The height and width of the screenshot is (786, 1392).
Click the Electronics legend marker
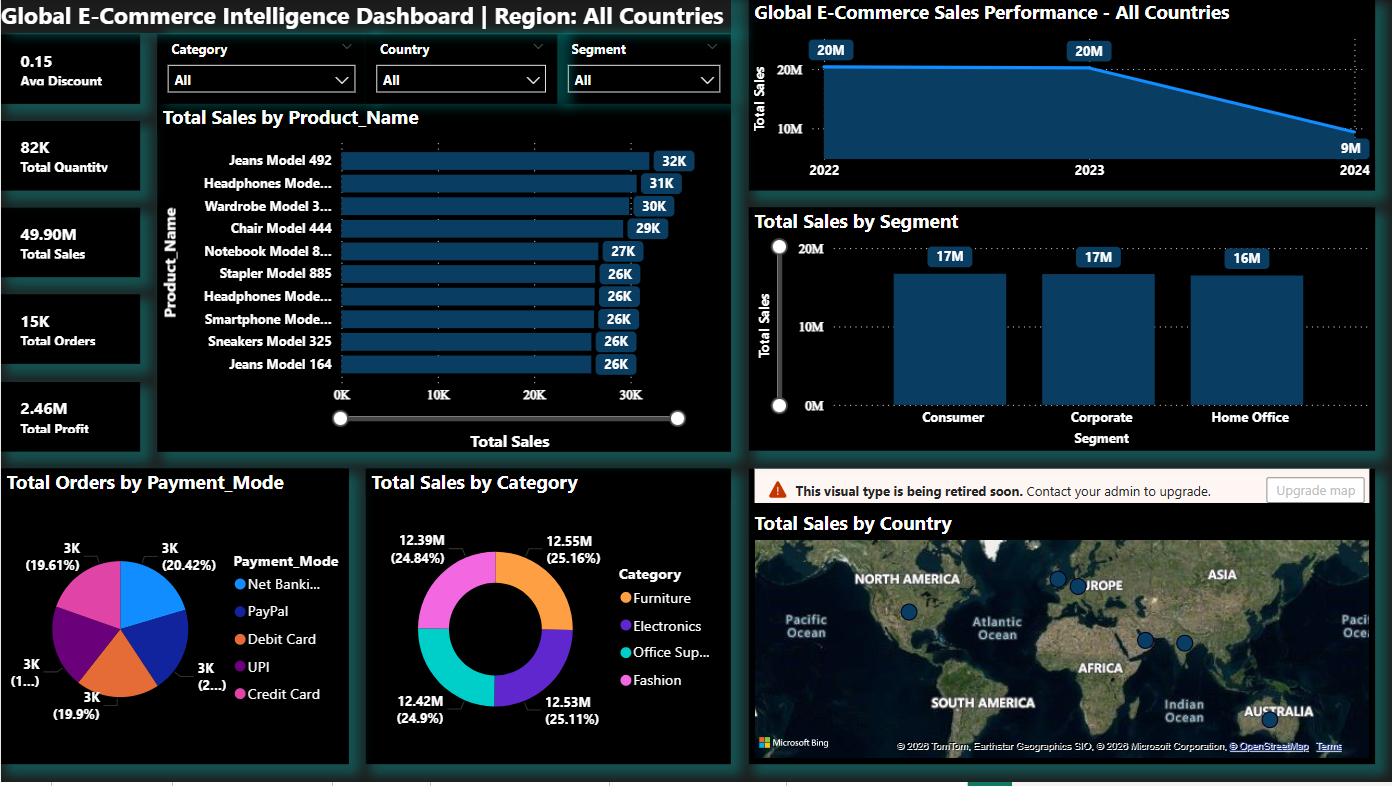pyautogui.click(x=626, y=626)
